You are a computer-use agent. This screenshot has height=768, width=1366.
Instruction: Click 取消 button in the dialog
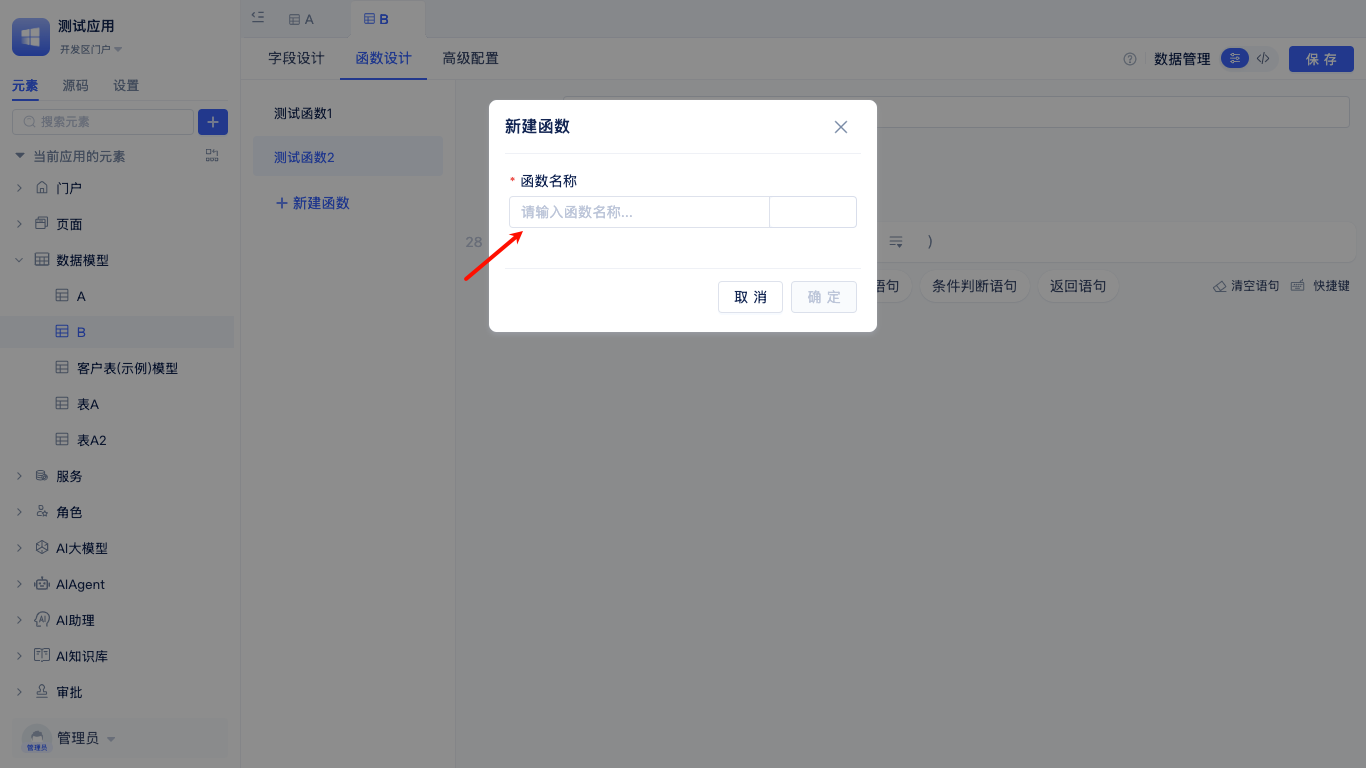pyautogui.click(x=750, y=297)
